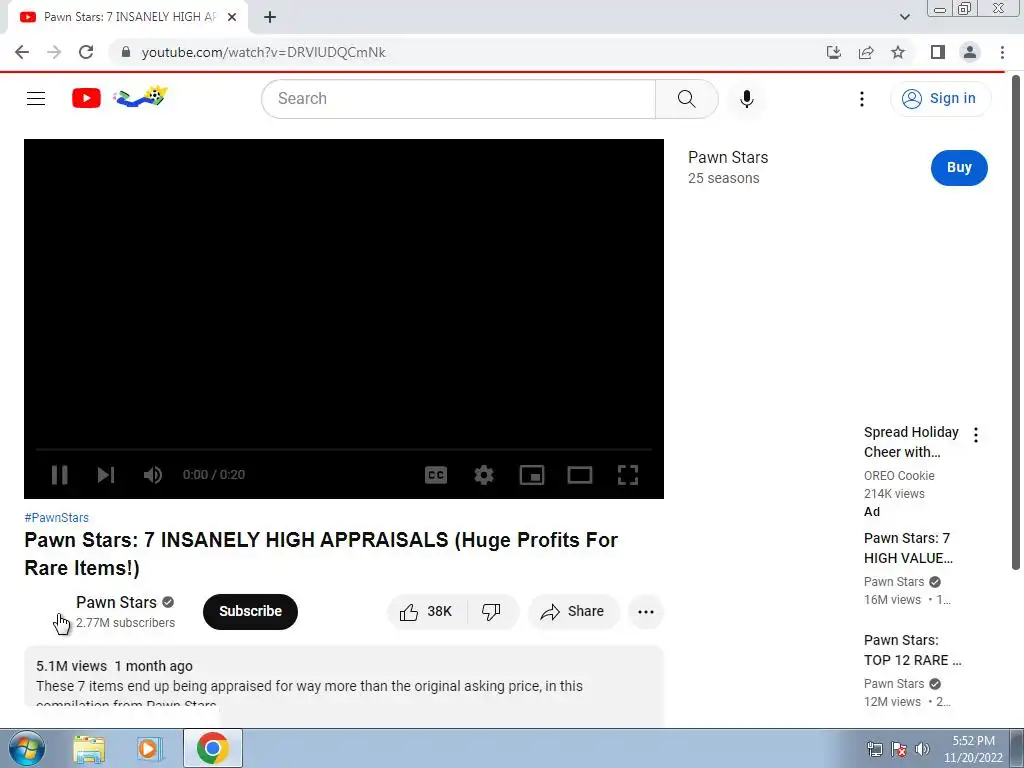The image size is (1024, 768).
Task: Go to YouTube home via logo
Action: tap(86, 99)
